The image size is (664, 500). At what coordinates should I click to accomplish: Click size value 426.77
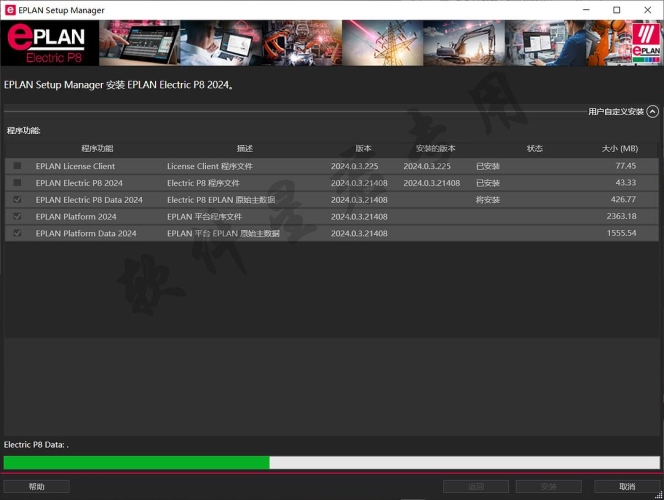[623, 199]
